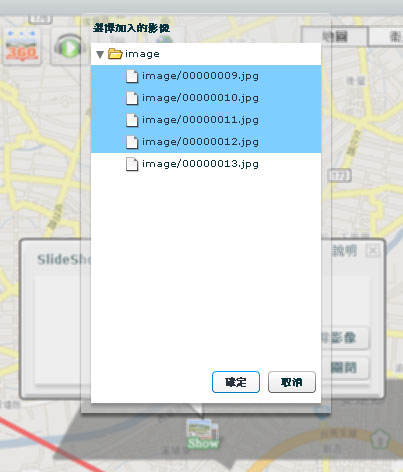Cancel the dialog with 取消 button

click(292, 382)
